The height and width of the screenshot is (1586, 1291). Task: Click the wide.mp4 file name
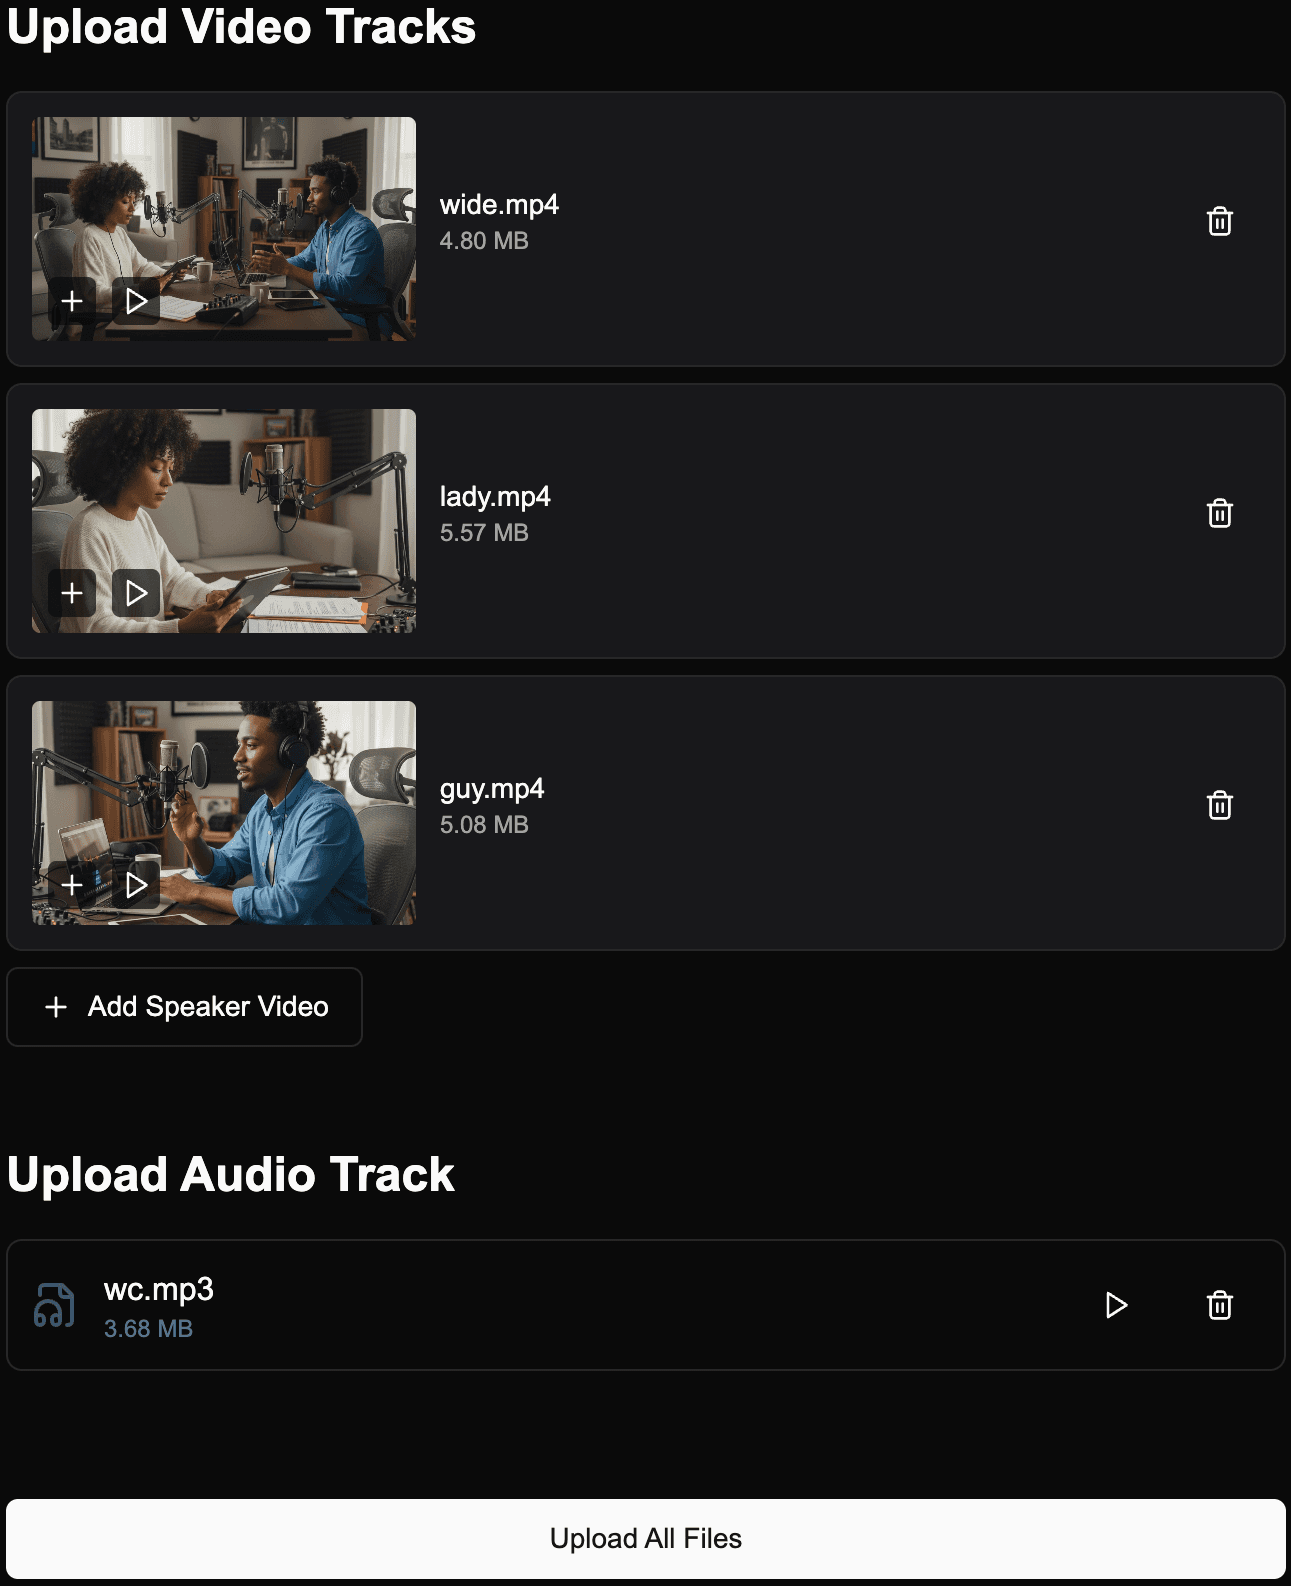point(499,205)
